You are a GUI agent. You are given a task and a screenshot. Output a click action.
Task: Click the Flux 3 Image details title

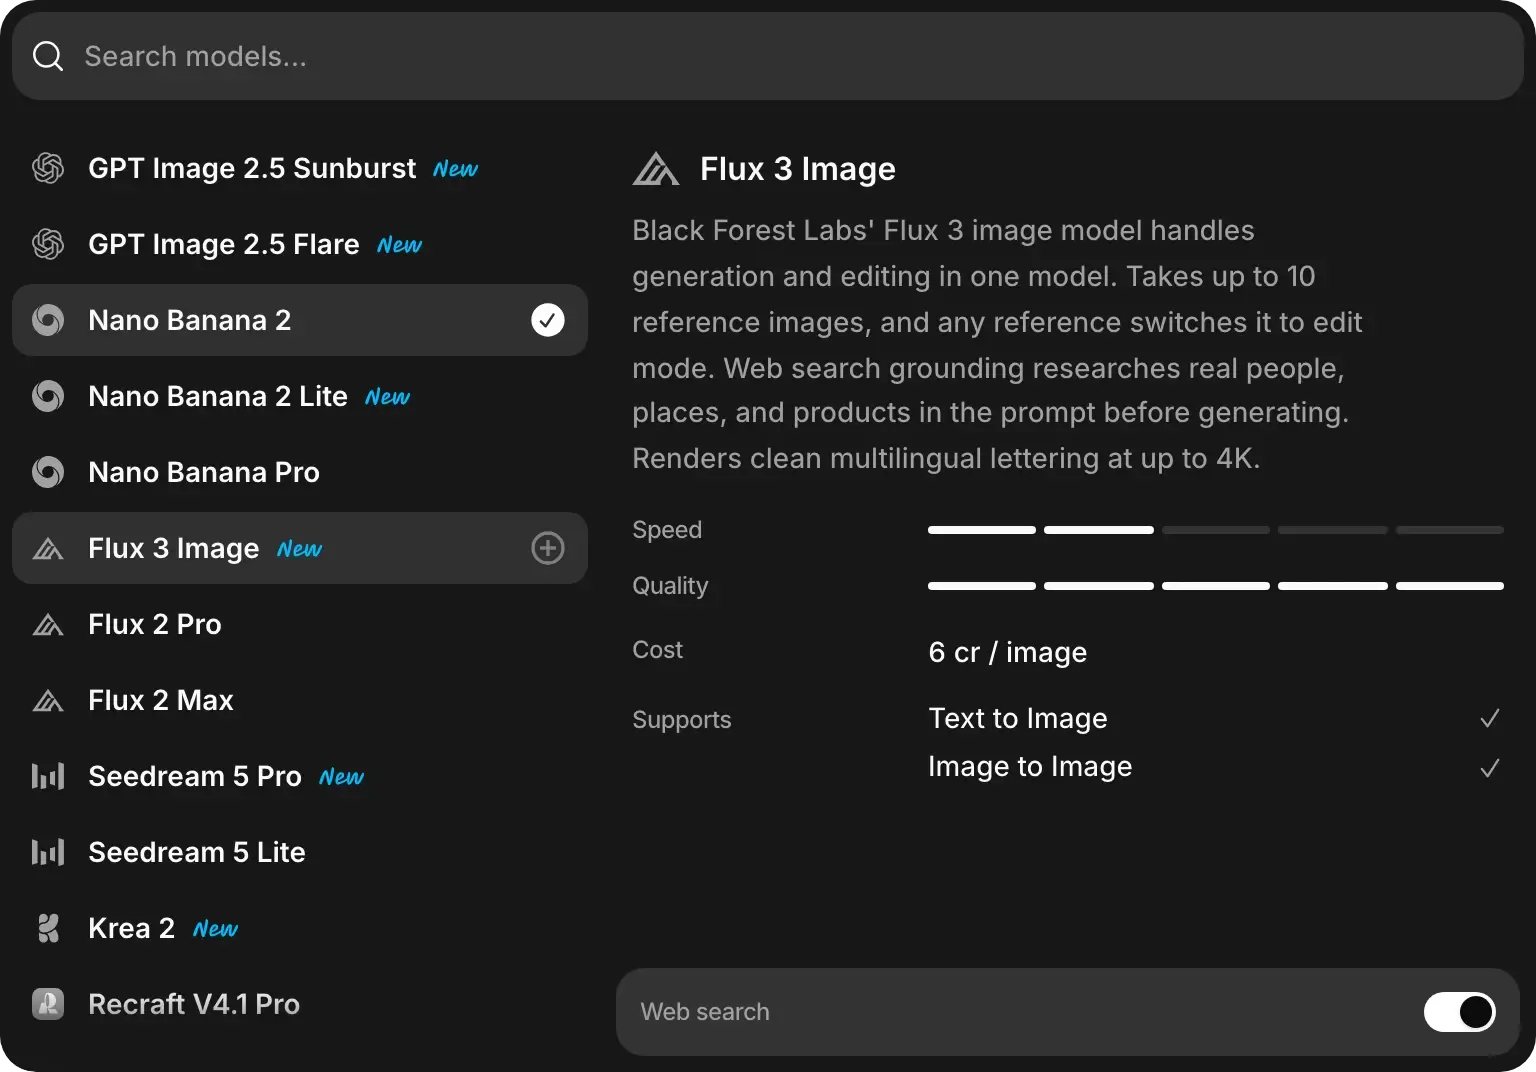798,169
